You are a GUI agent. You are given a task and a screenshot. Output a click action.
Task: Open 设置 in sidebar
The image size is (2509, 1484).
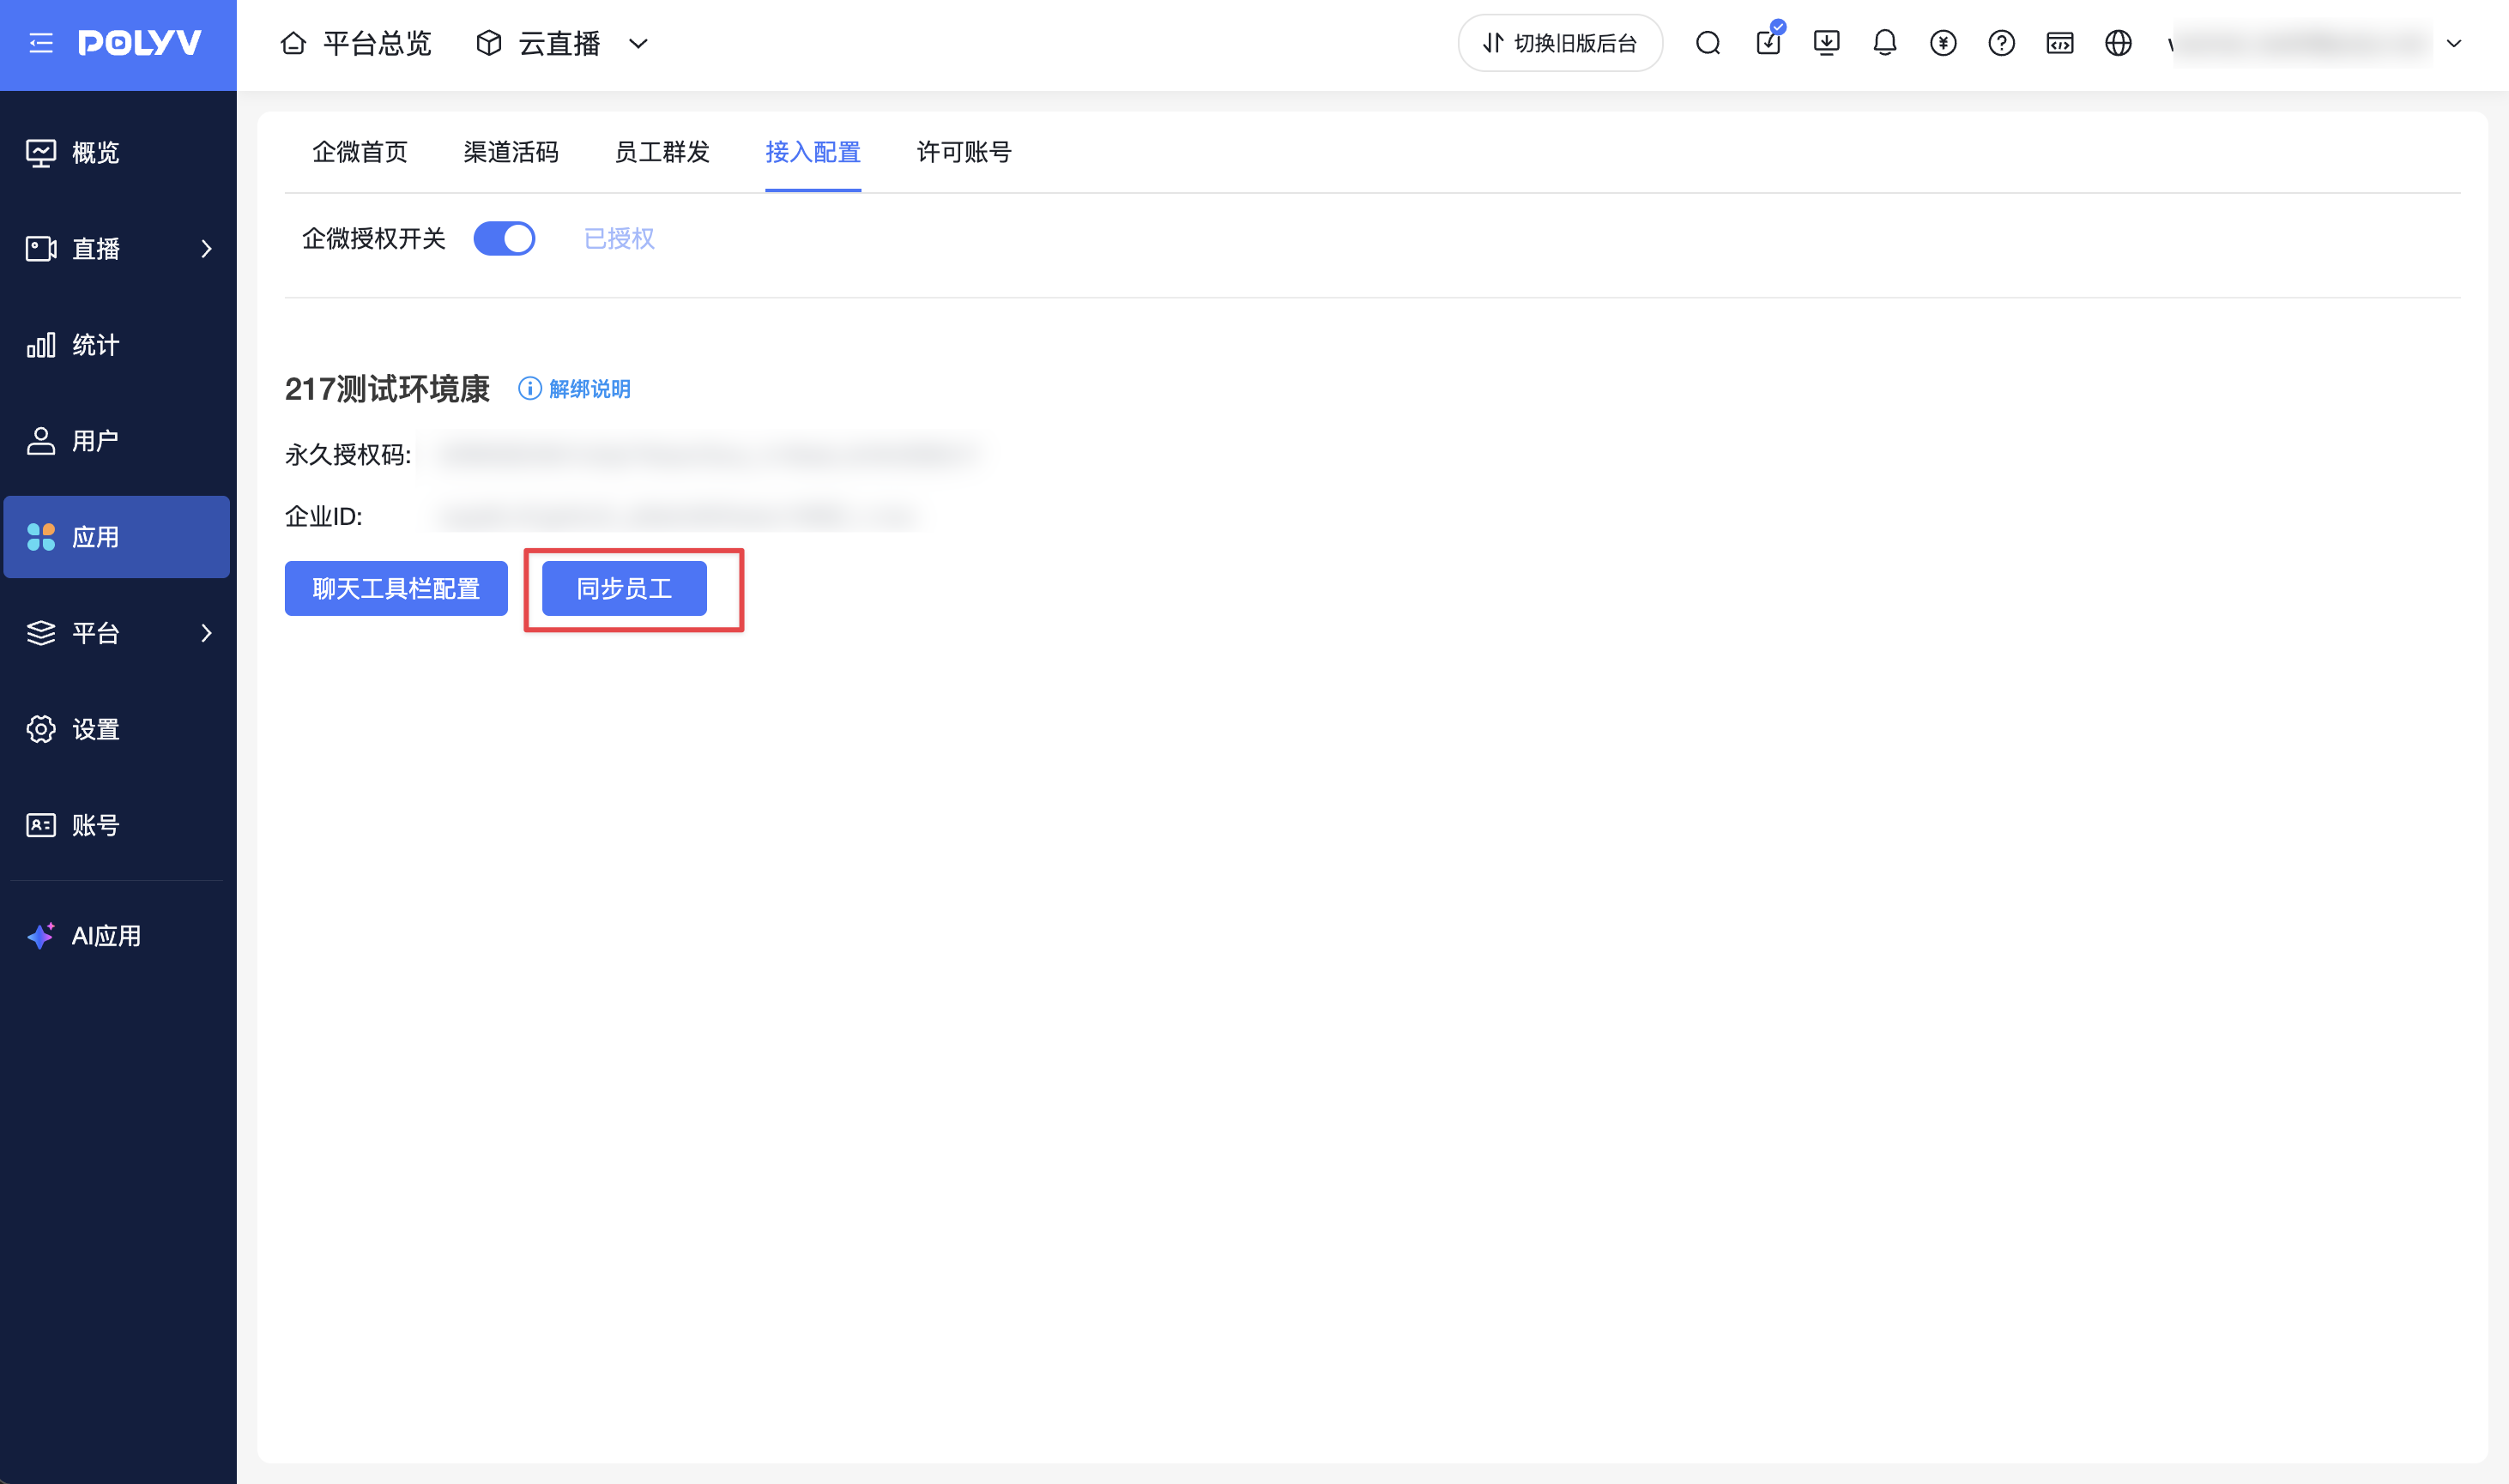click(117, 729)
